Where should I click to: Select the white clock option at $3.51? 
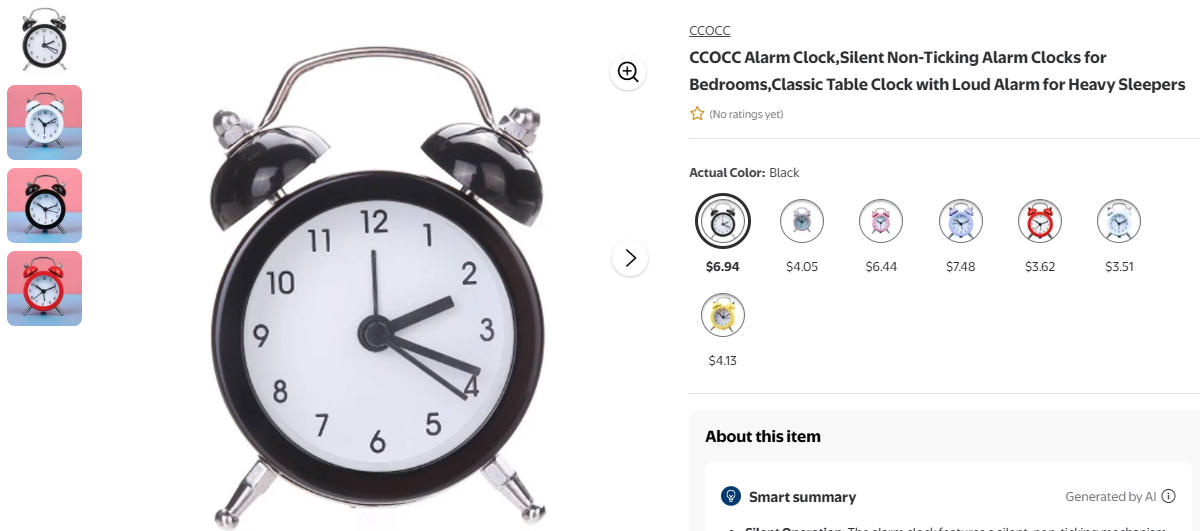click(x=1119, y=221)
